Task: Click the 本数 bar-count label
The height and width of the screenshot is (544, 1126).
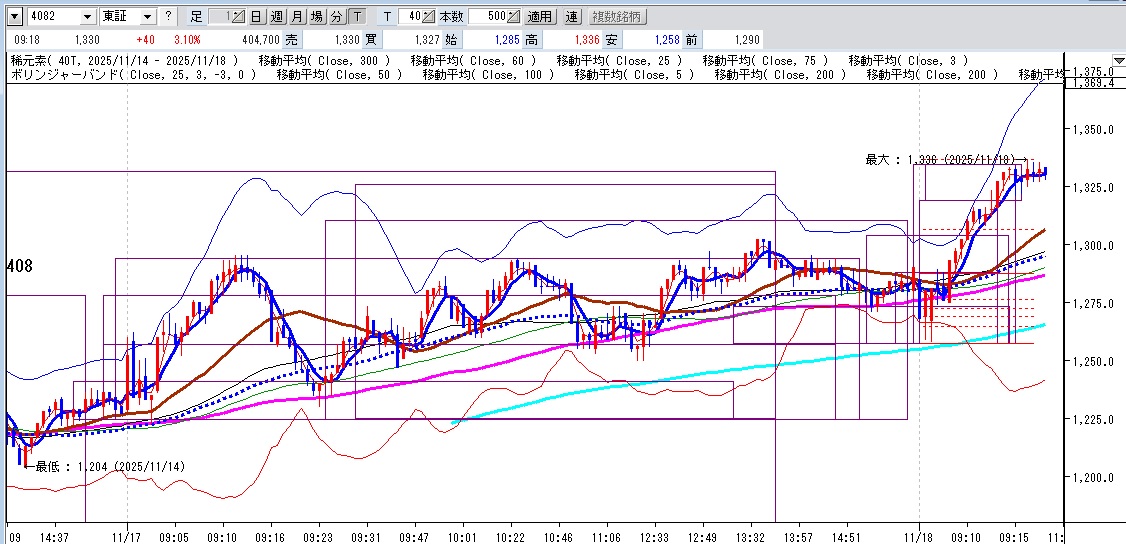Action: pos(452,16)
